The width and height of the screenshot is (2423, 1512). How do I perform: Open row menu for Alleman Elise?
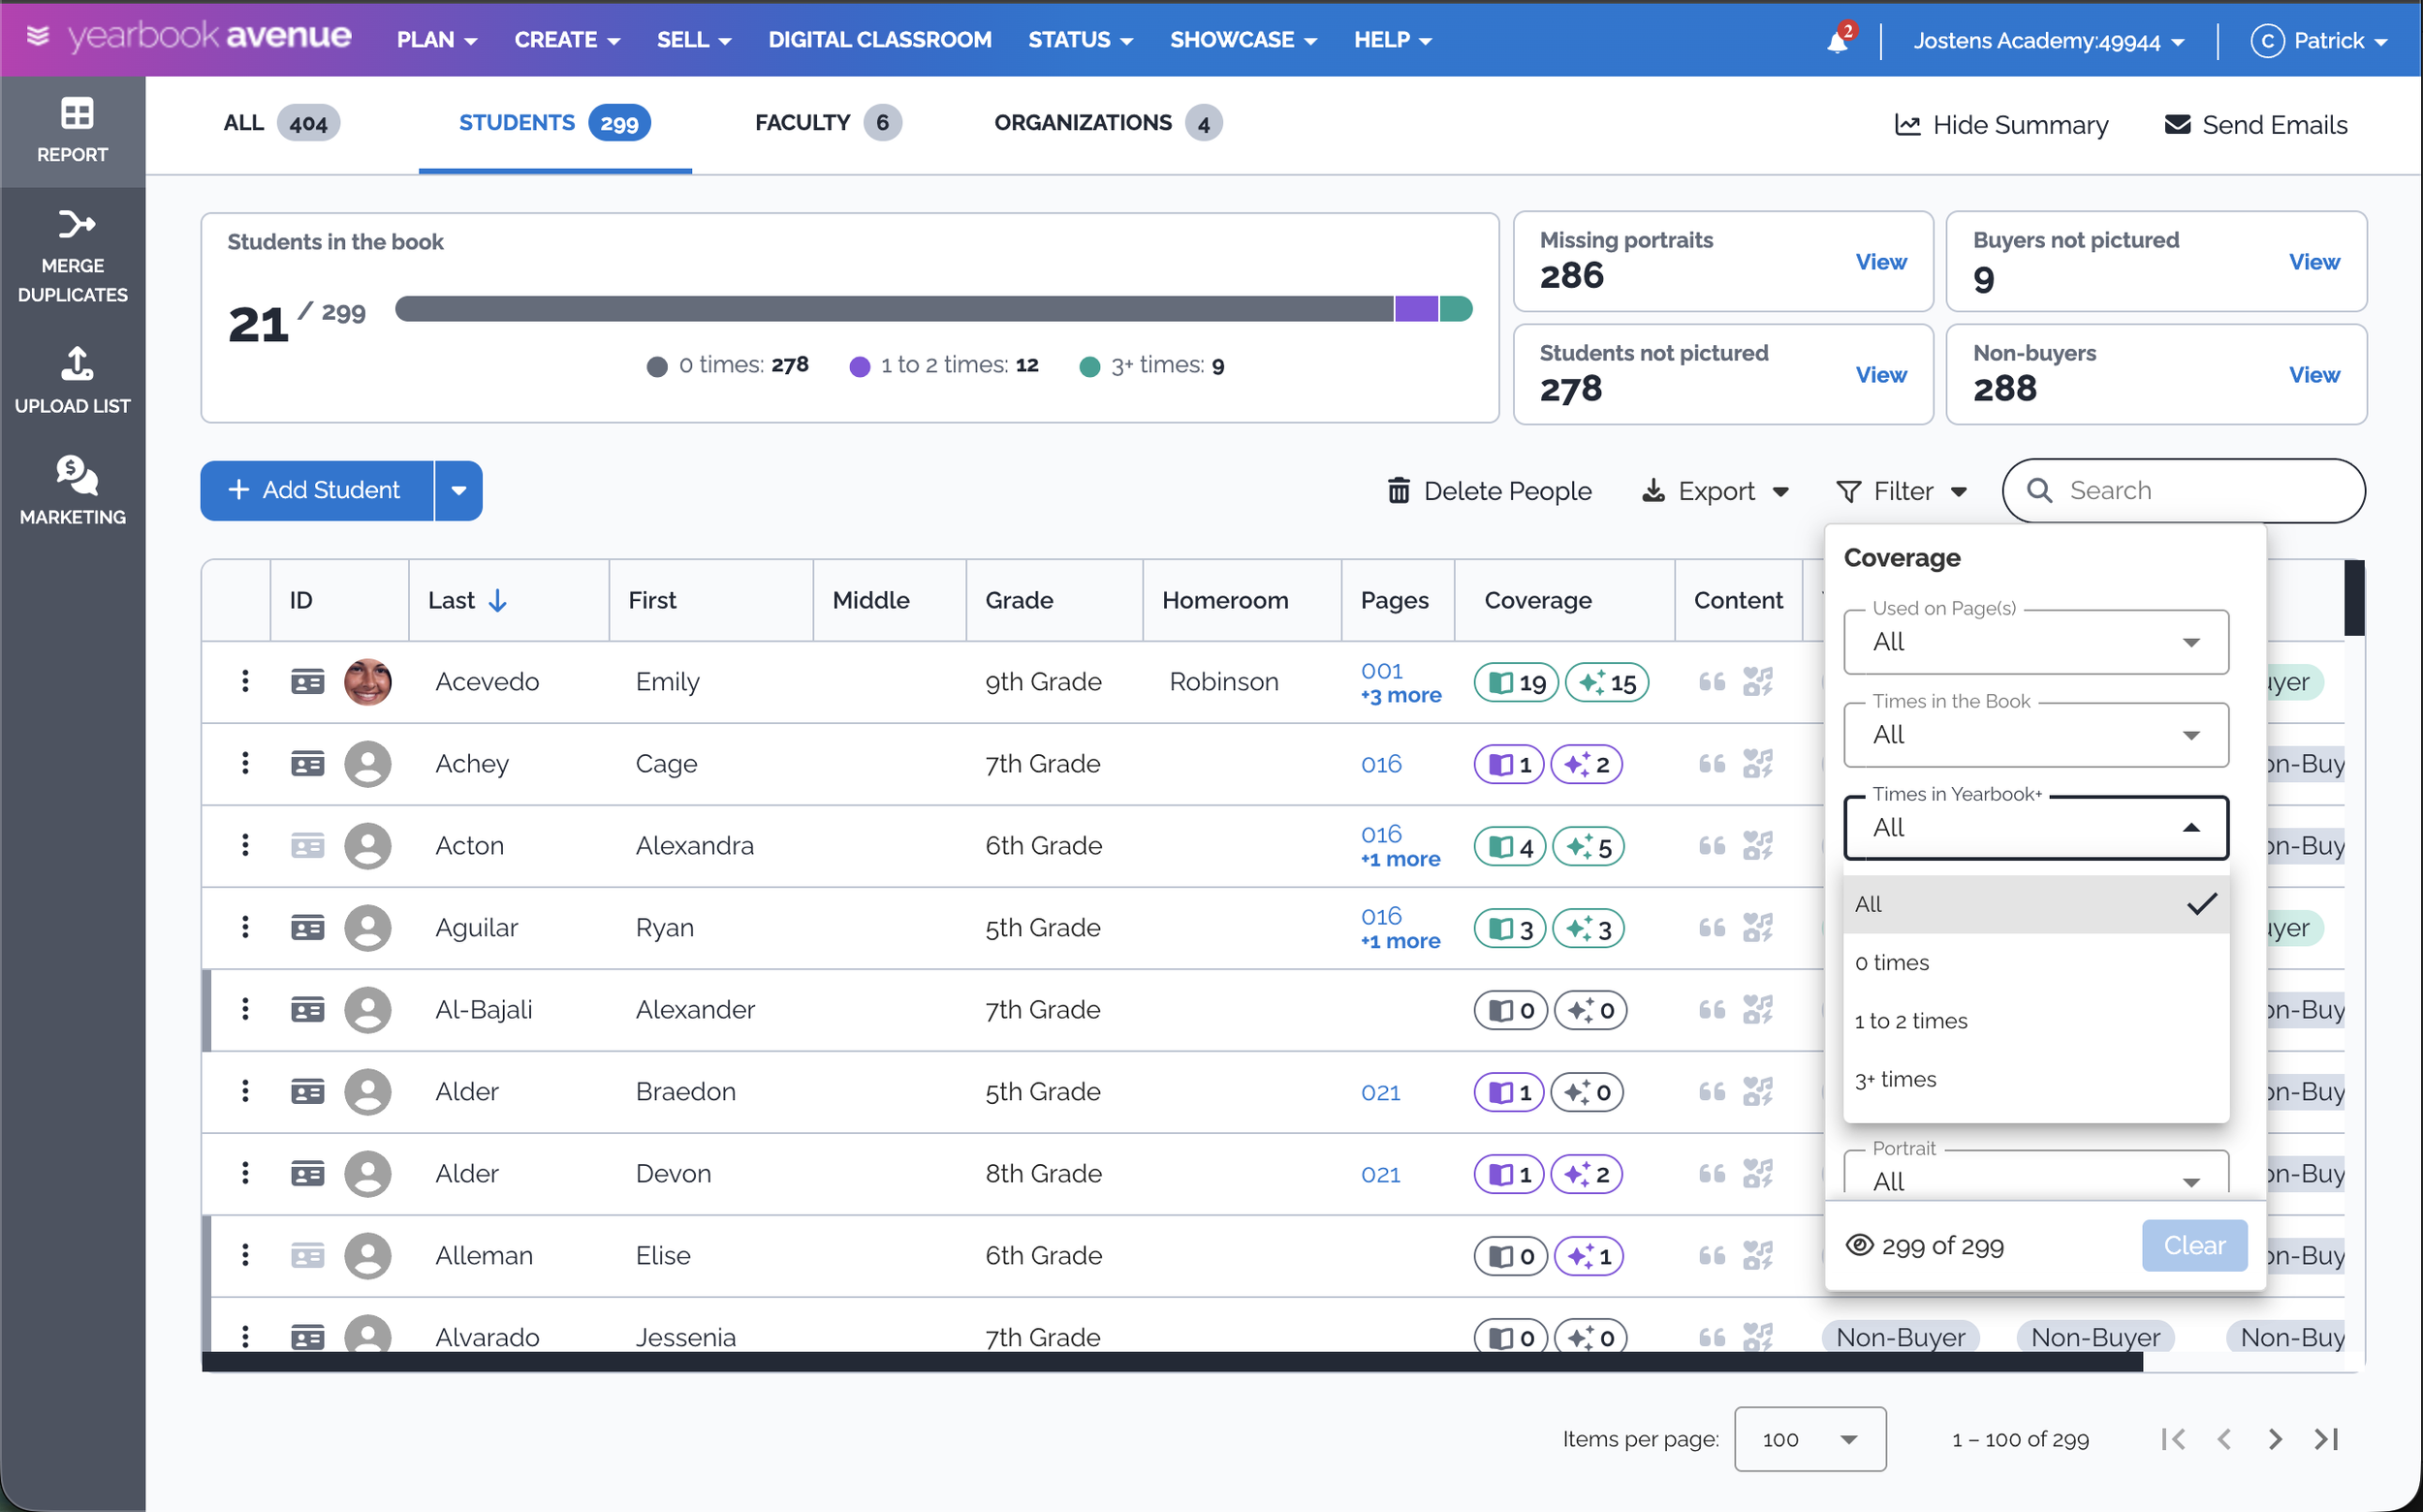click(245, 1256)
